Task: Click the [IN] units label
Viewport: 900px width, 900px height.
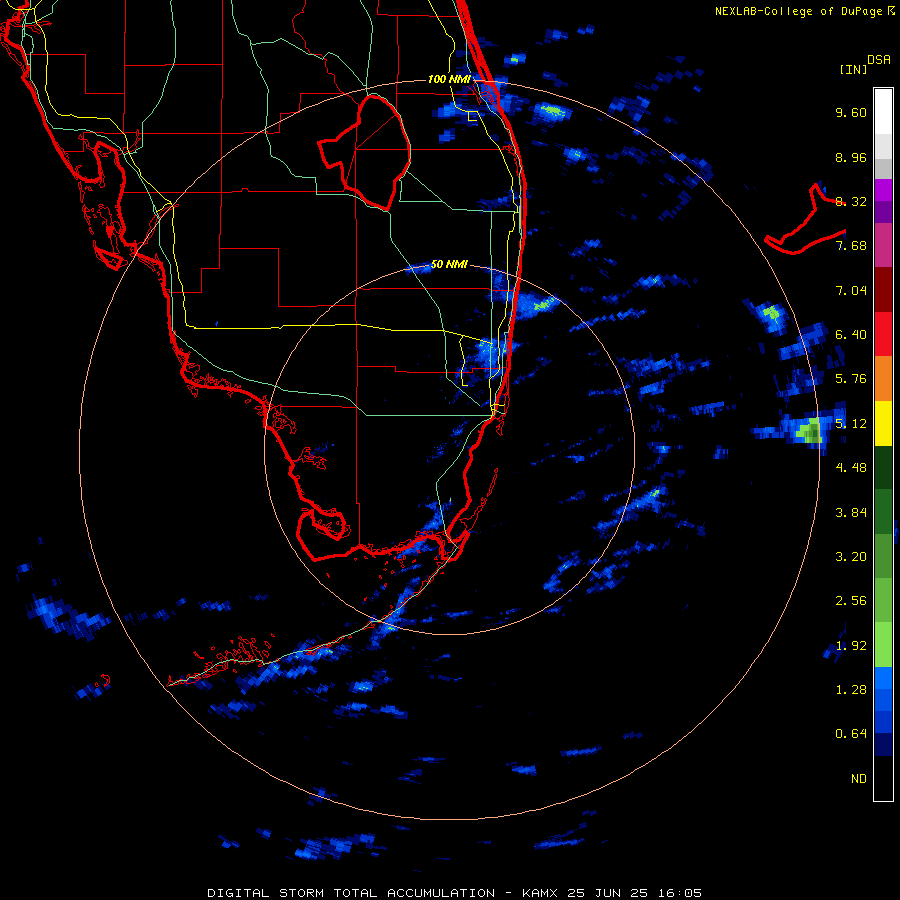Action: (854, 69)
